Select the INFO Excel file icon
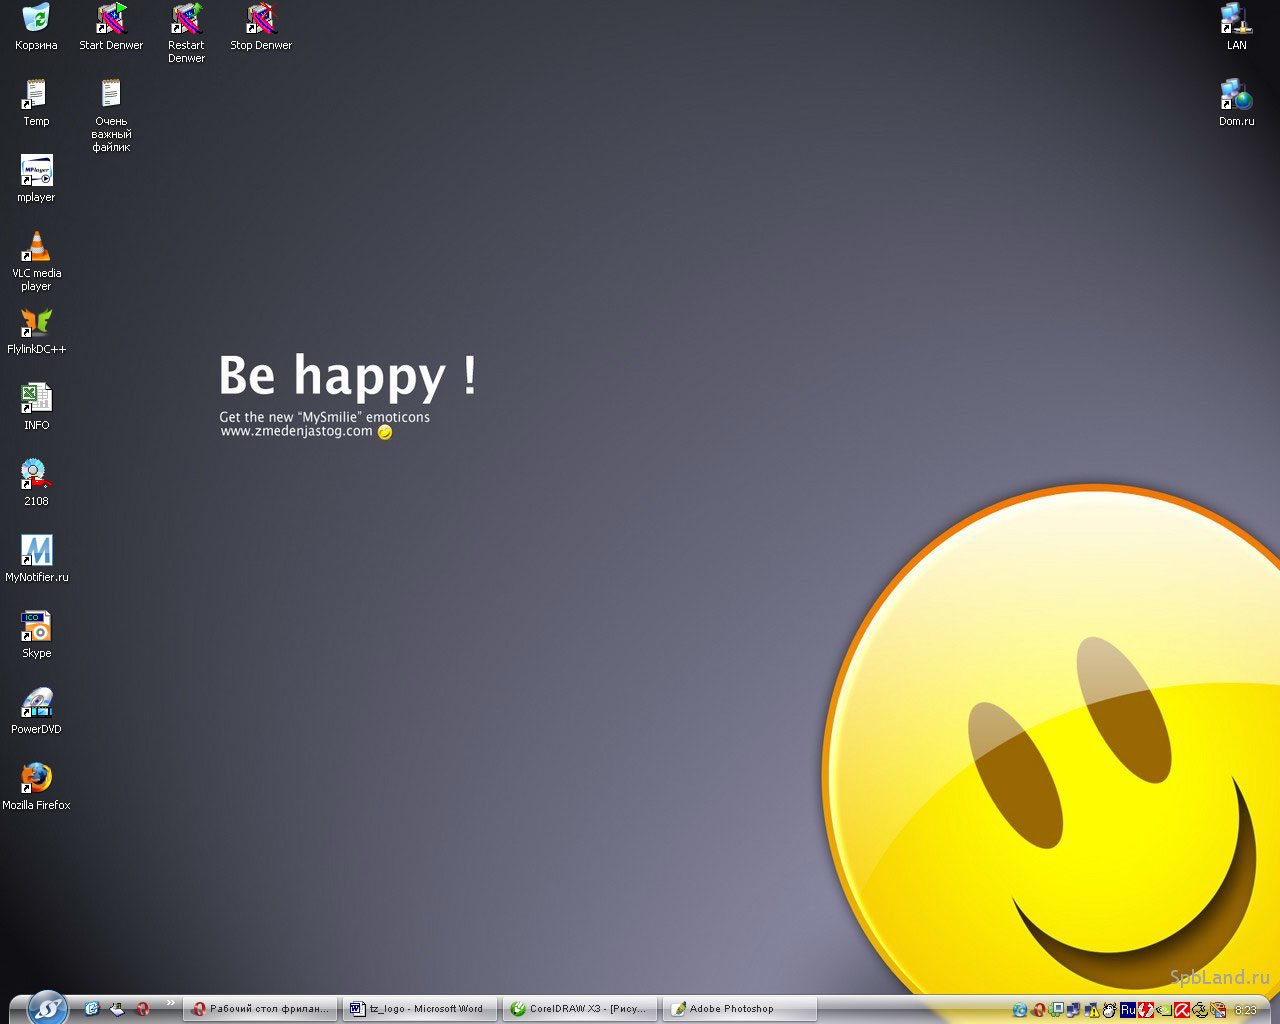The height and width of the screenshot is (1024, 1280). [36, 399]
